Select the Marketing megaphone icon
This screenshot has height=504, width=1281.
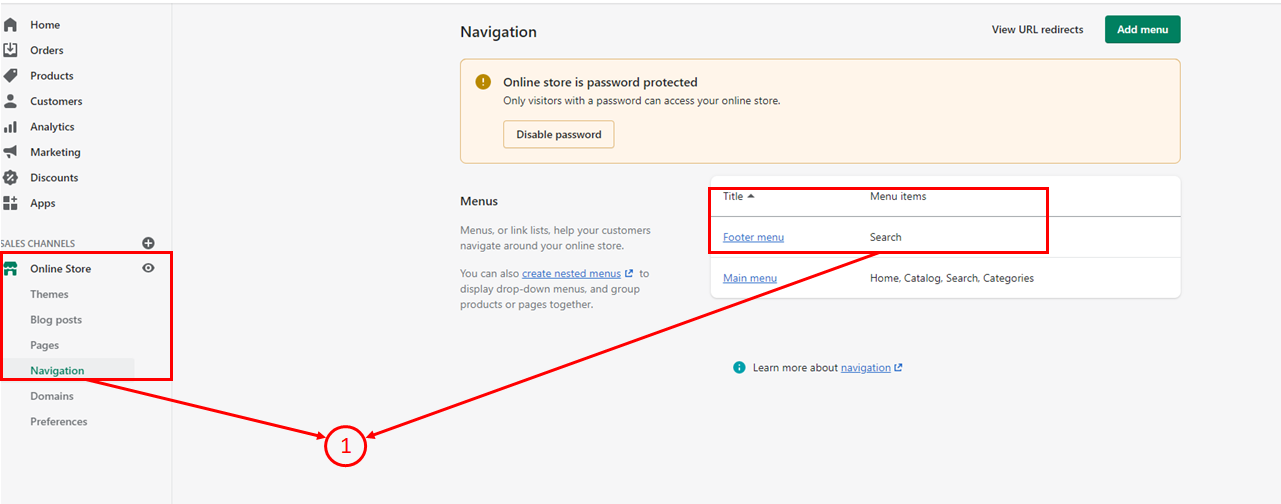pyautogui.click(x=10, y=152)
